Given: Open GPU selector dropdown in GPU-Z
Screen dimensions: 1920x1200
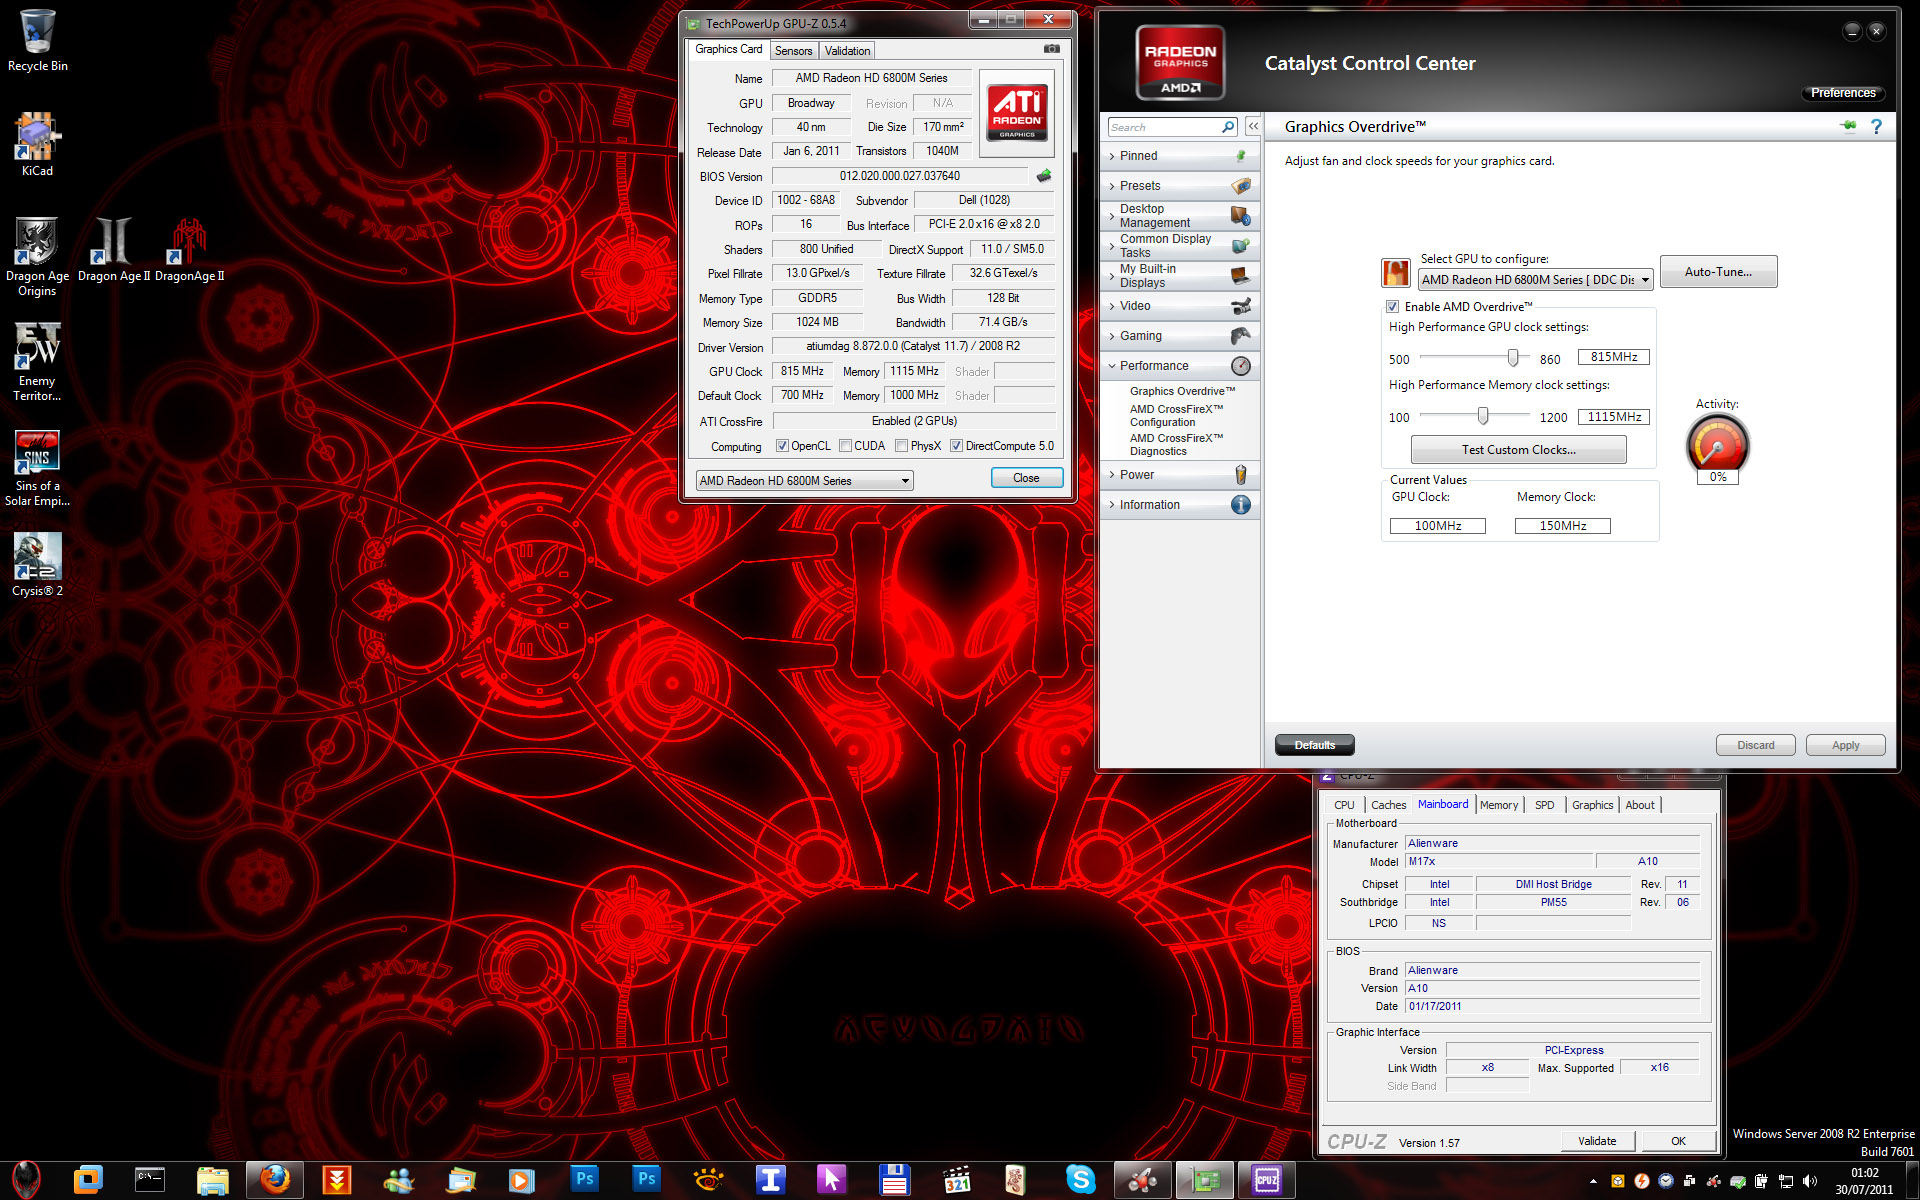Looking at the screenshot, I should [x=804, y=481].
